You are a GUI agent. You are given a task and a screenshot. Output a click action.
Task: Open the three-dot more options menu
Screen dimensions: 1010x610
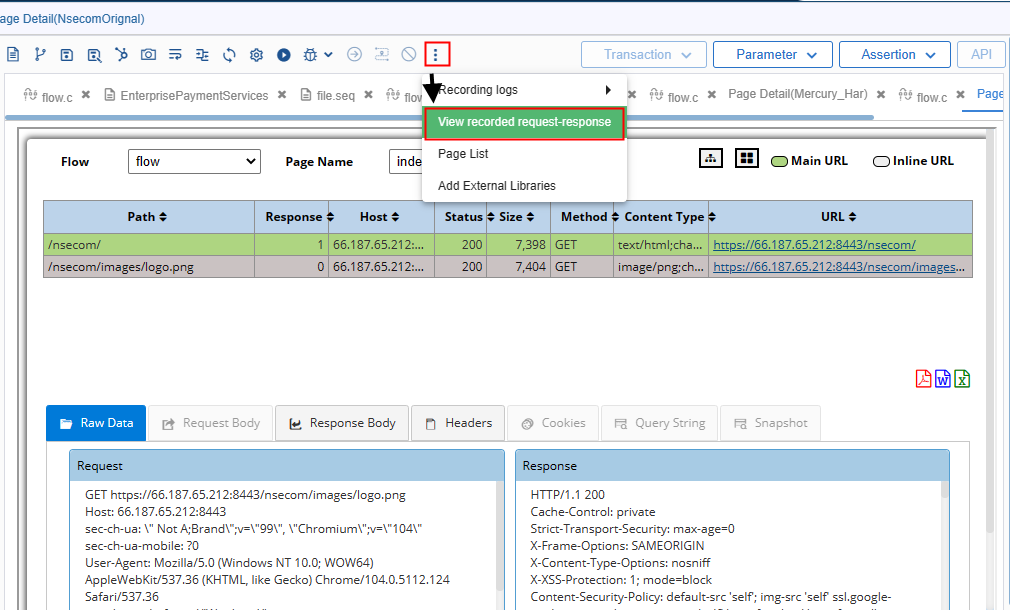tap(437, 54)
